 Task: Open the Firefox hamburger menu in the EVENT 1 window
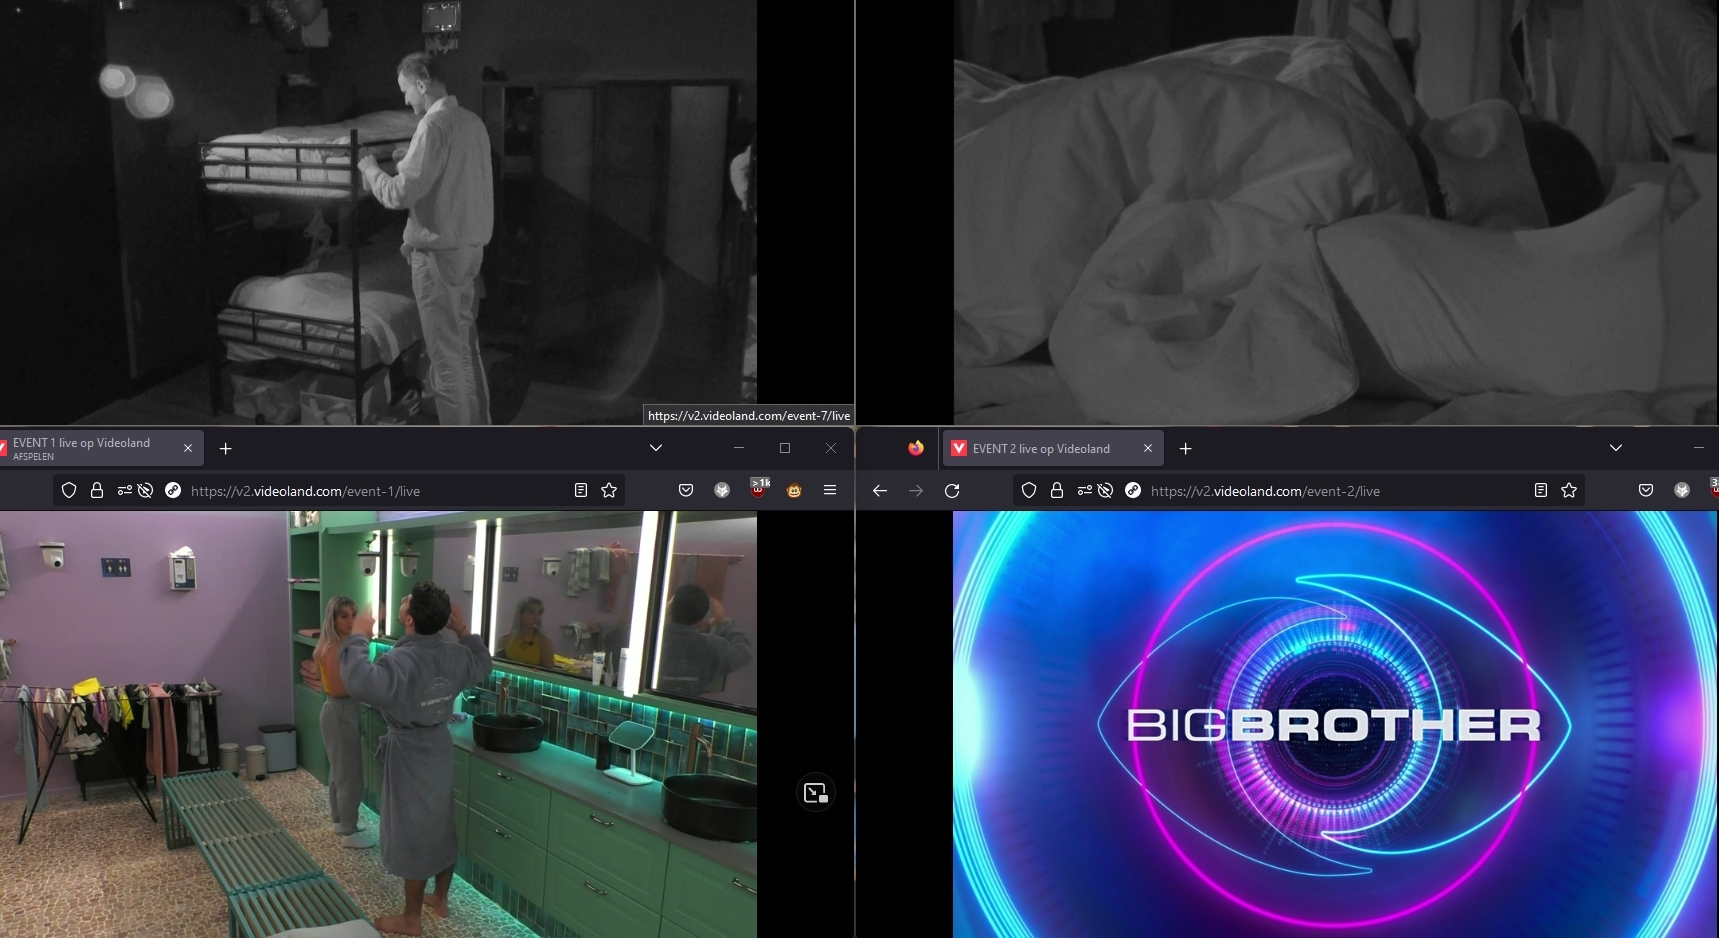tap(830, 490)
